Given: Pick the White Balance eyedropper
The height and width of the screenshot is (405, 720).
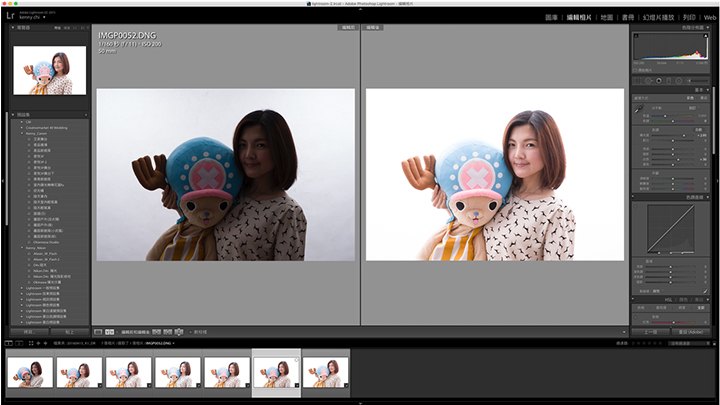Looking at the screenshot, I should click(638, 109).
